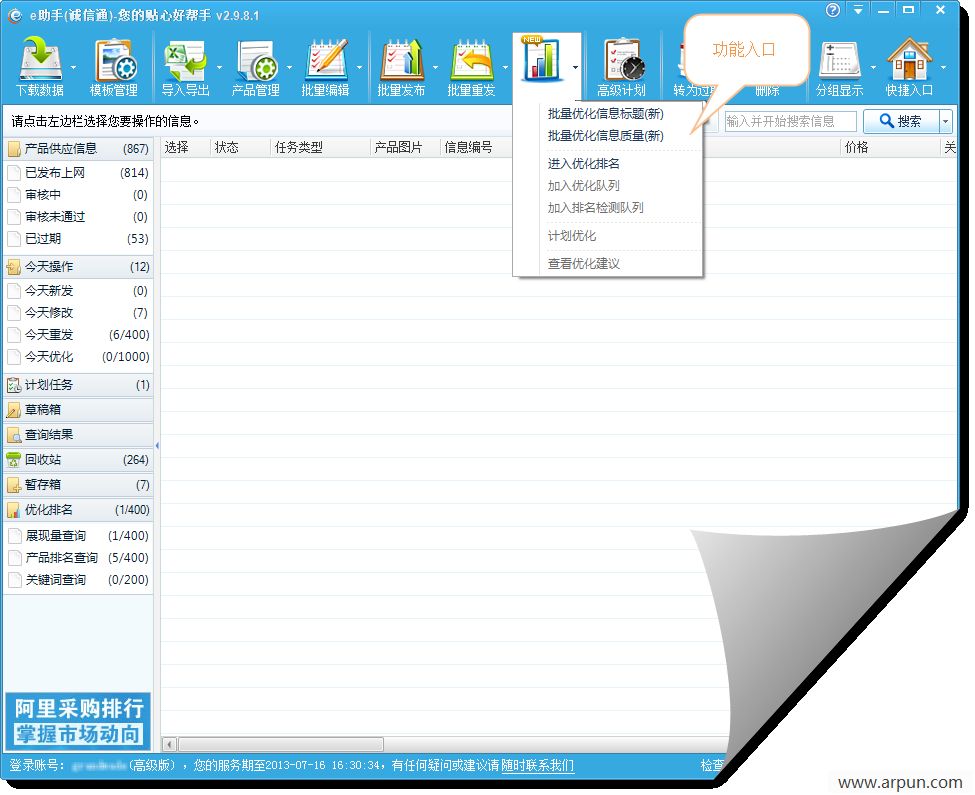This screenshot has width=975, height=795.
Task: Open title bar dropdown menu arrow
Action: [x=858, y=10]
